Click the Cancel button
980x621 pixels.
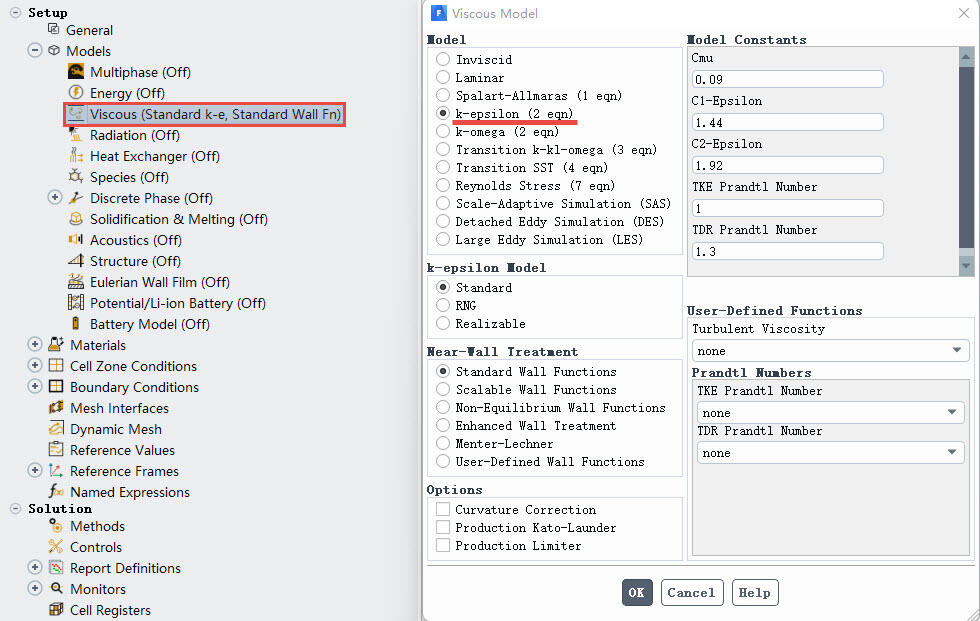(x=691, y=593)
